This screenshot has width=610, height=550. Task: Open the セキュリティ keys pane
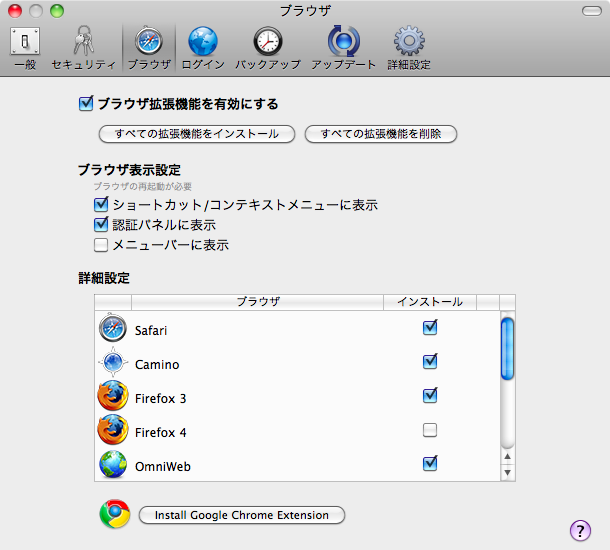(84, 47)
